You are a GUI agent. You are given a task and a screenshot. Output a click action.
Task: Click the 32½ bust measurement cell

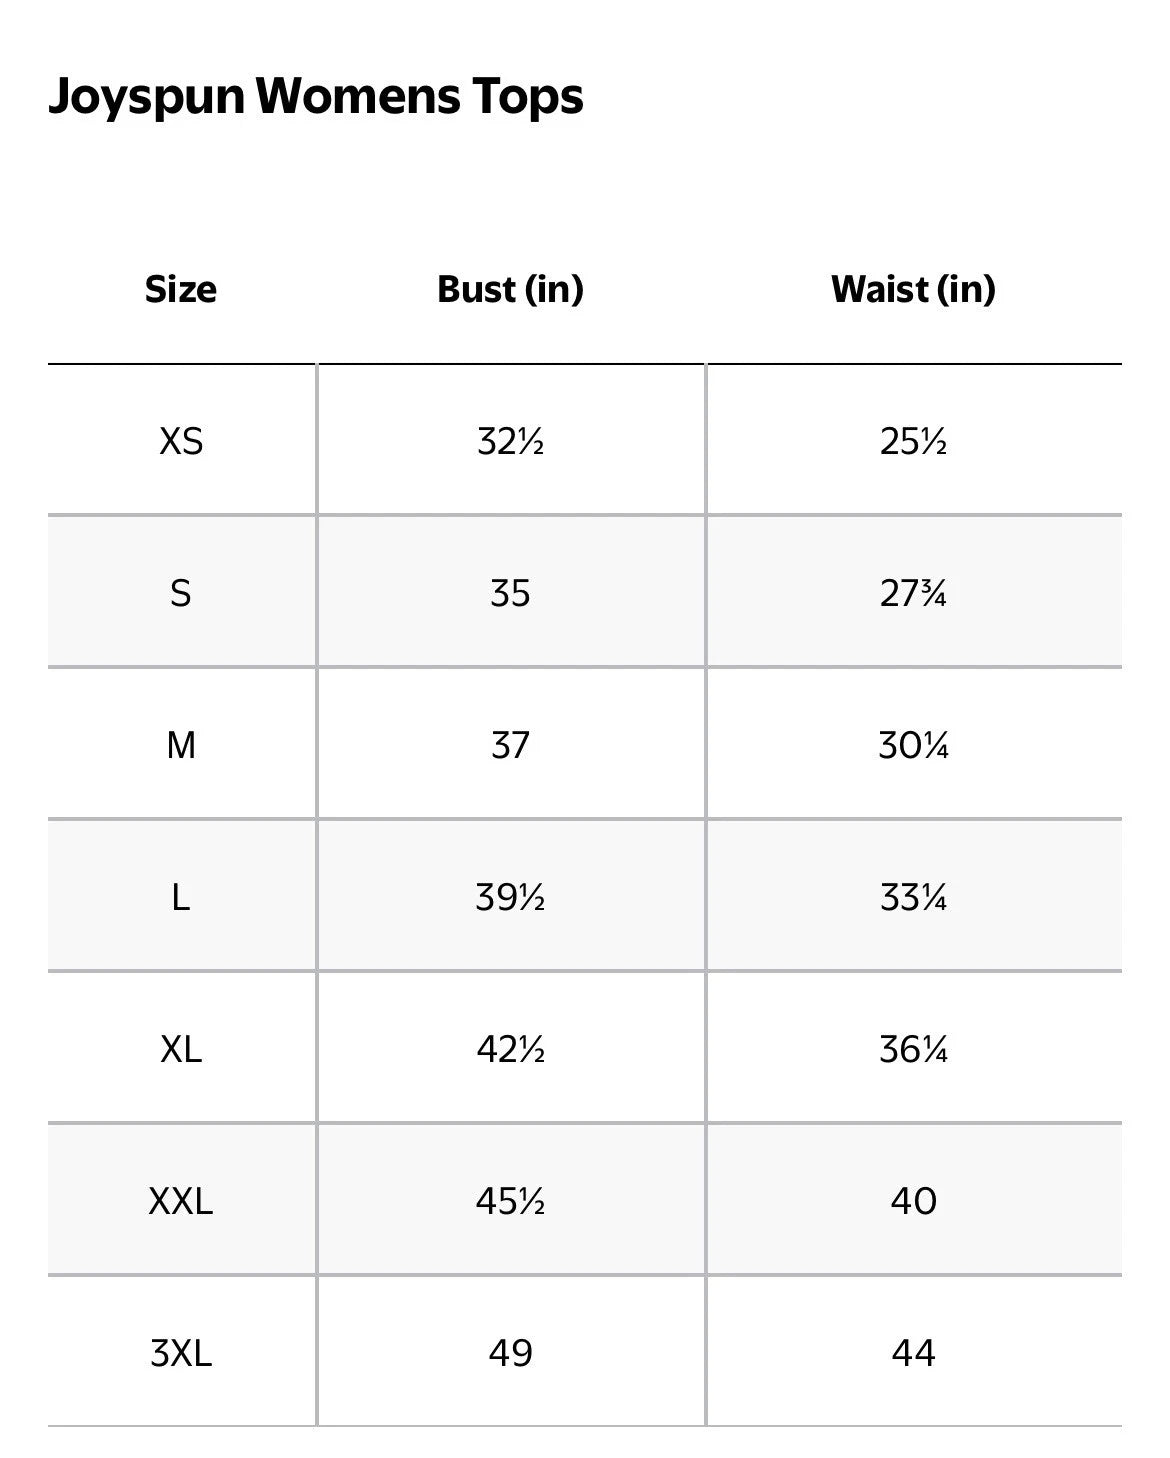(x=510, y=441)
